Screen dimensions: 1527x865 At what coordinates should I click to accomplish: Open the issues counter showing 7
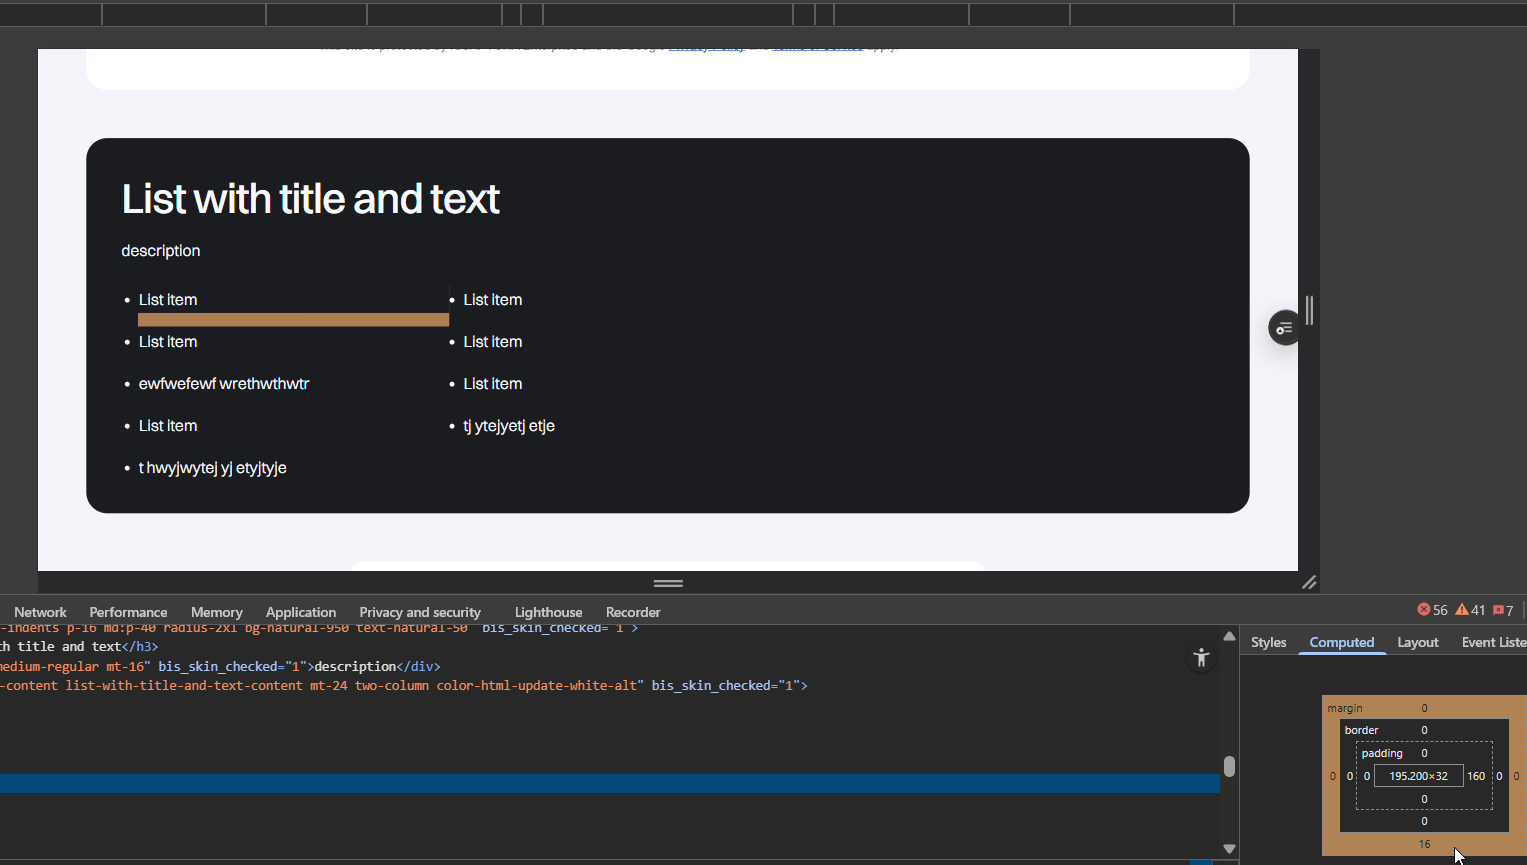tap(1503, 610)
